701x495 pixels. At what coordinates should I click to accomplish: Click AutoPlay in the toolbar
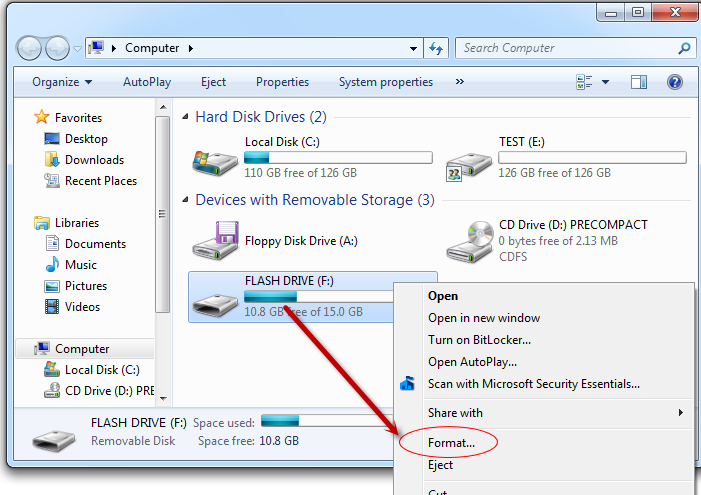click(147, 82)
